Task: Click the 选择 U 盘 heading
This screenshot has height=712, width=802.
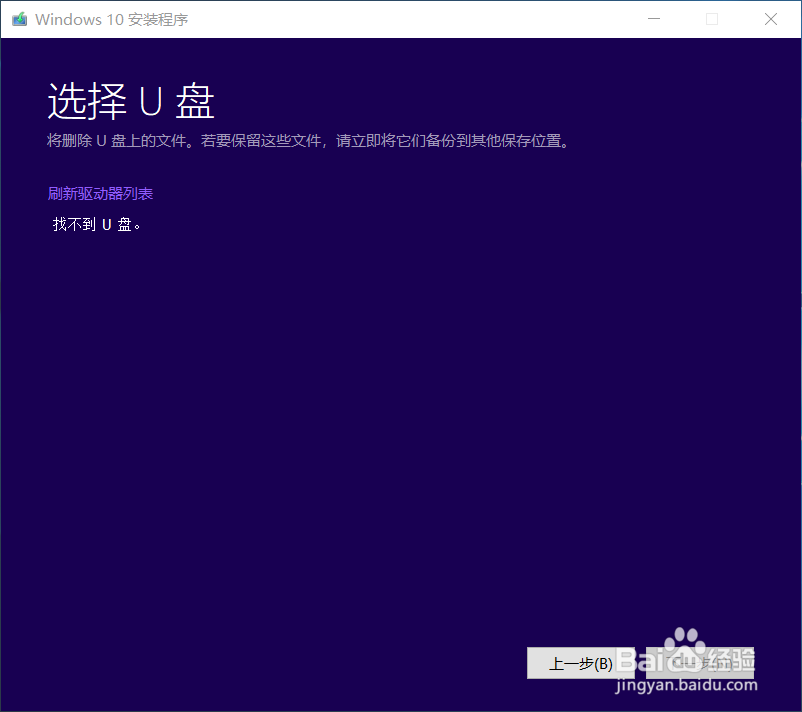Action: [x=131, y=101]
